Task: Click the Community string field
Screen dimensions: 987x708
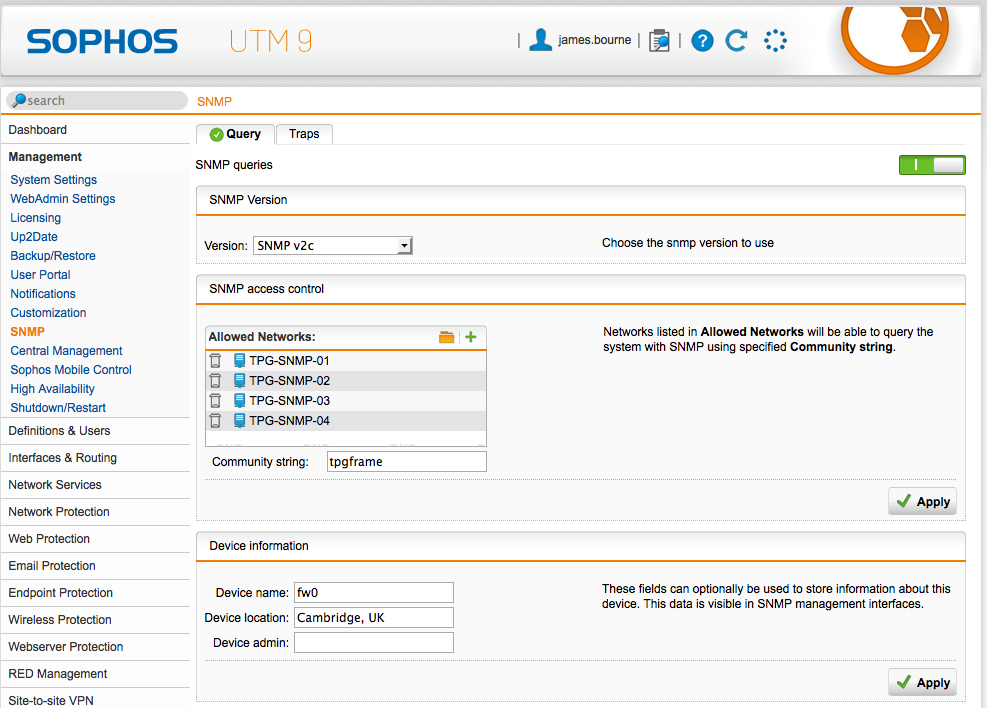Action: pyautogui.click(x=407, y=461)
